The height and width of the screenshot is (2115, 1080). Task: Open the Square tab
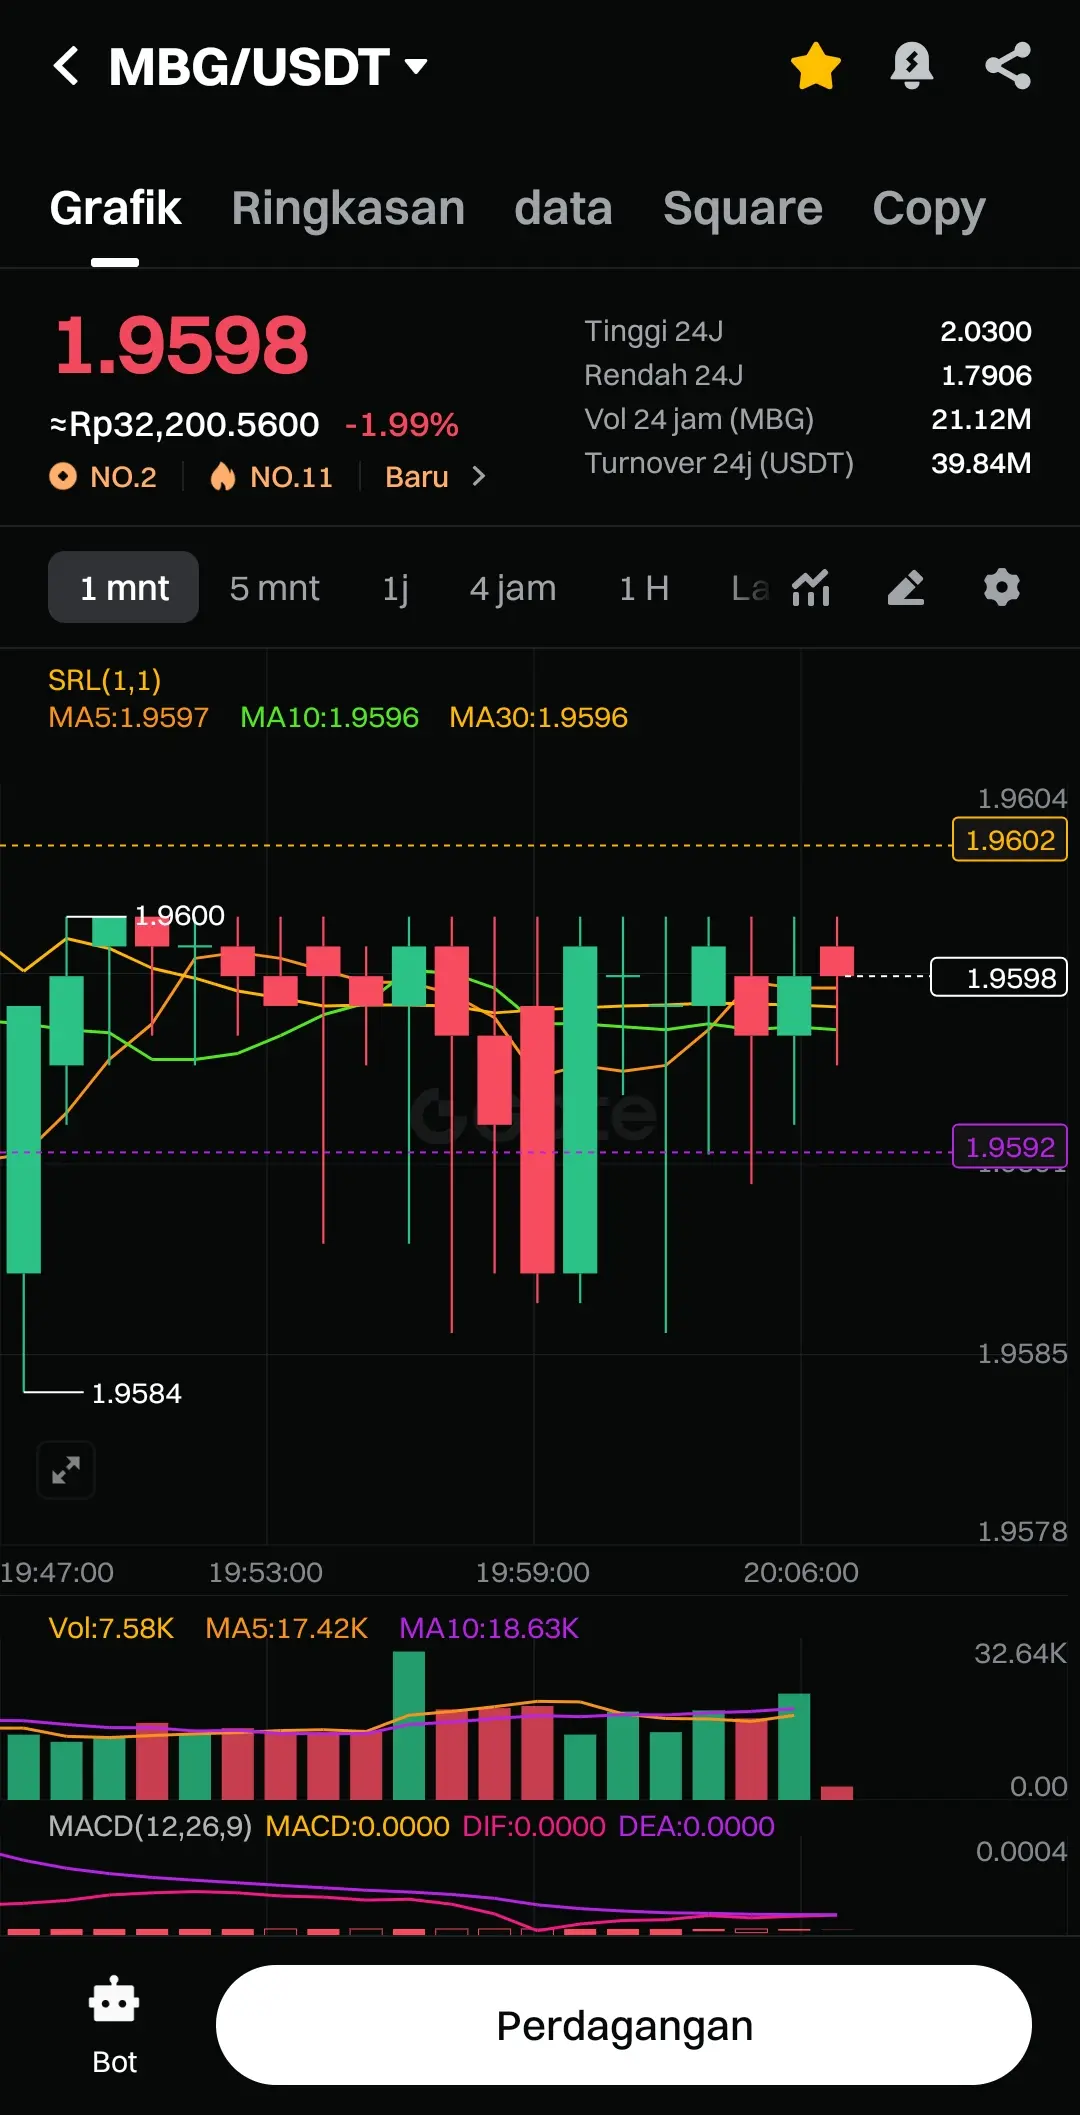[743, 208]
